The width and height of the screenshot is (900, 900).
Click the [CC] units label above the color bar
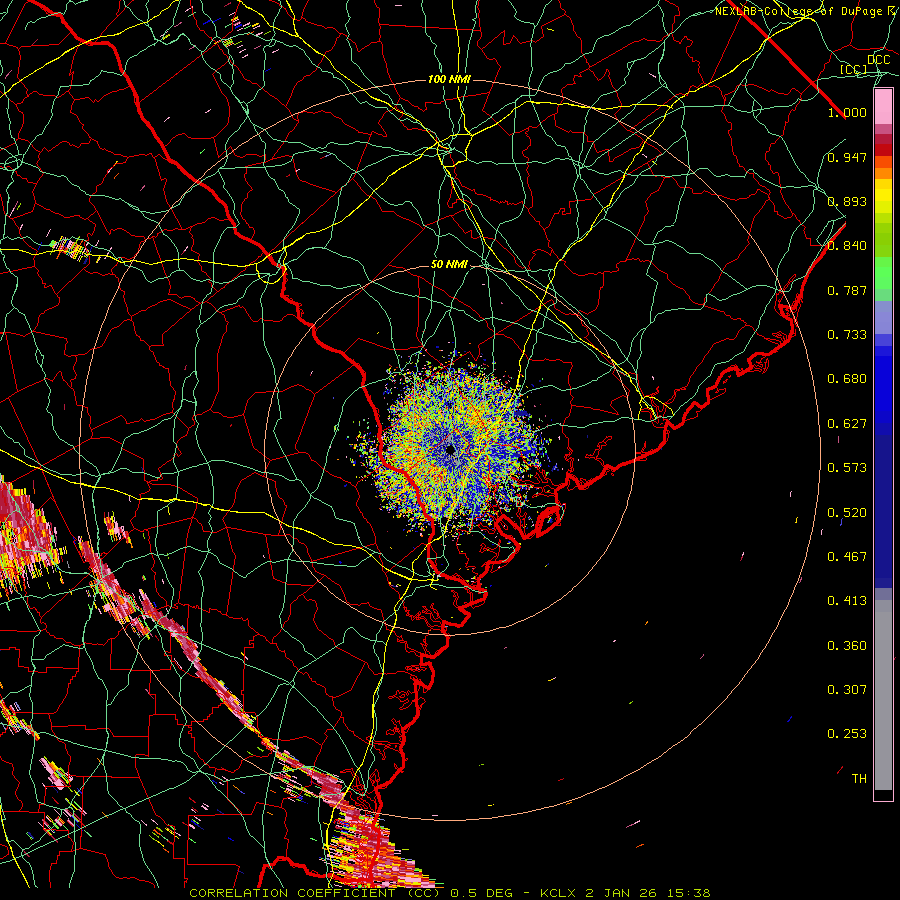[x=854, y=69]
